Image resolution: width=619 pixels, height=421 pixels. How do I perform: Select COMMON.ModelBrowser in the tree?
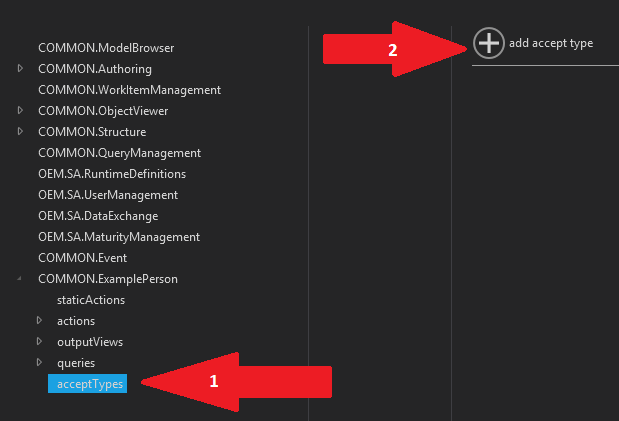coord(106,48)
